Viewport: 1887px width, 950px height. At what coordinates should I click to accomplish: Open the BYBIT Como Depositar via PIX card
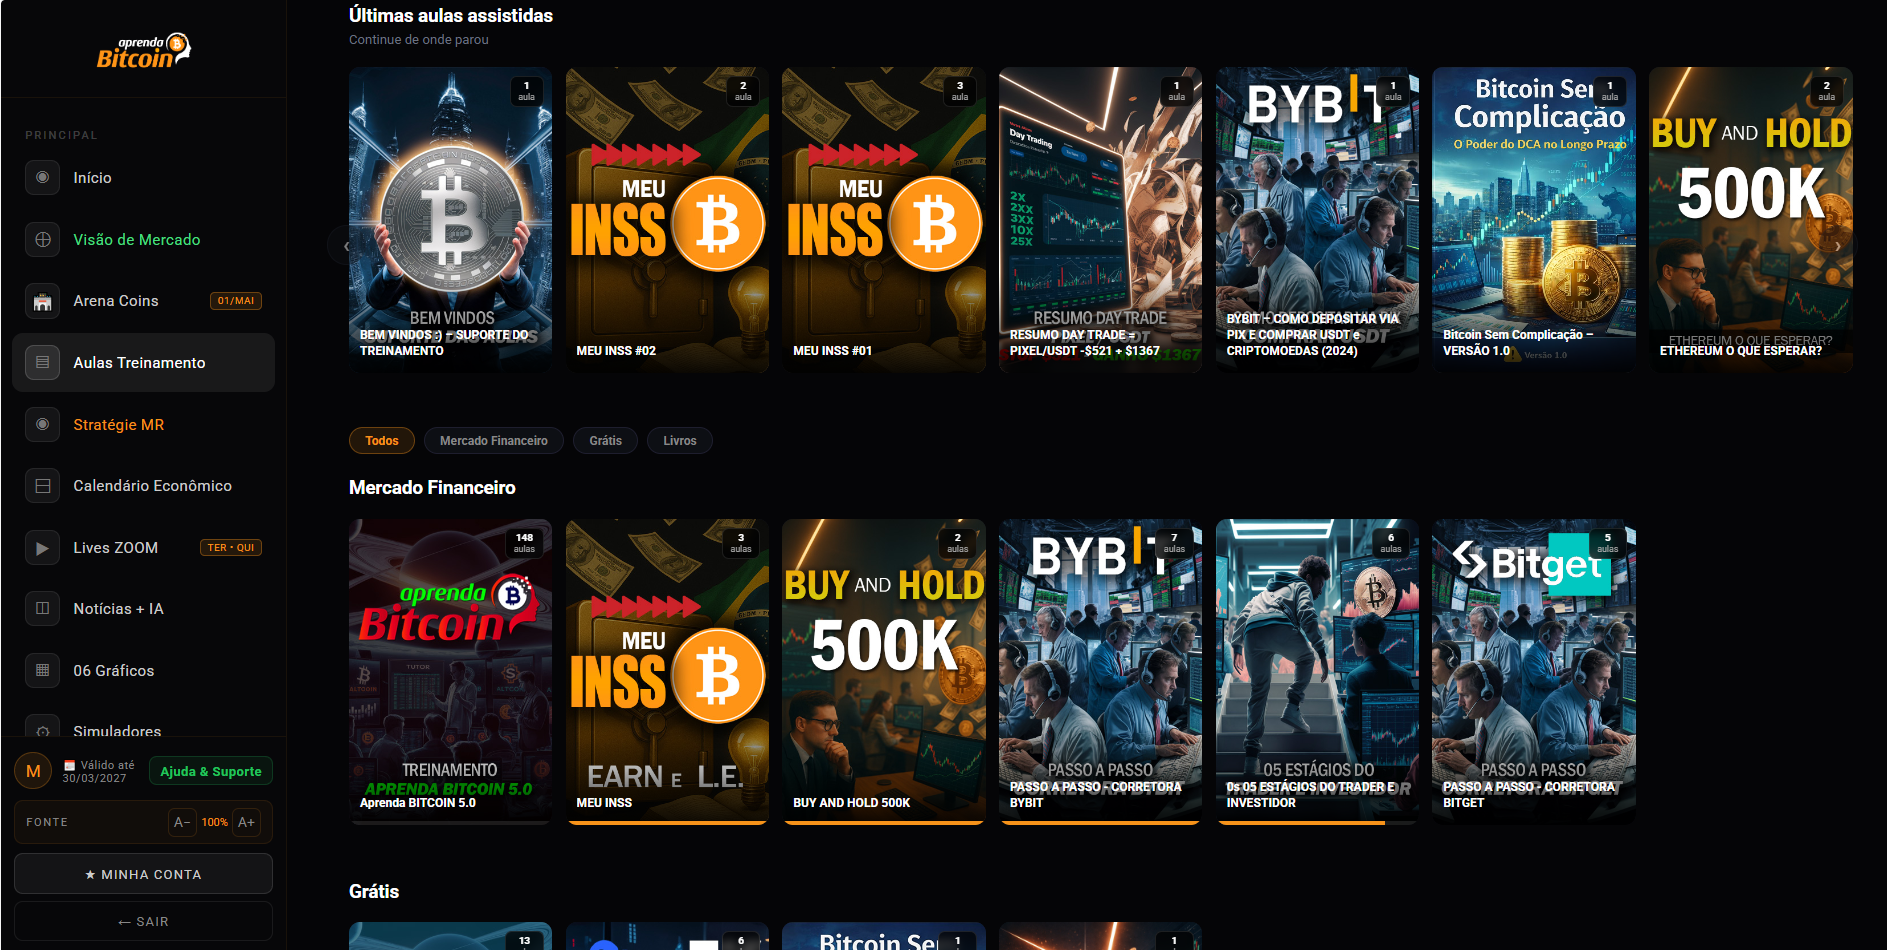coord(1317,220)
